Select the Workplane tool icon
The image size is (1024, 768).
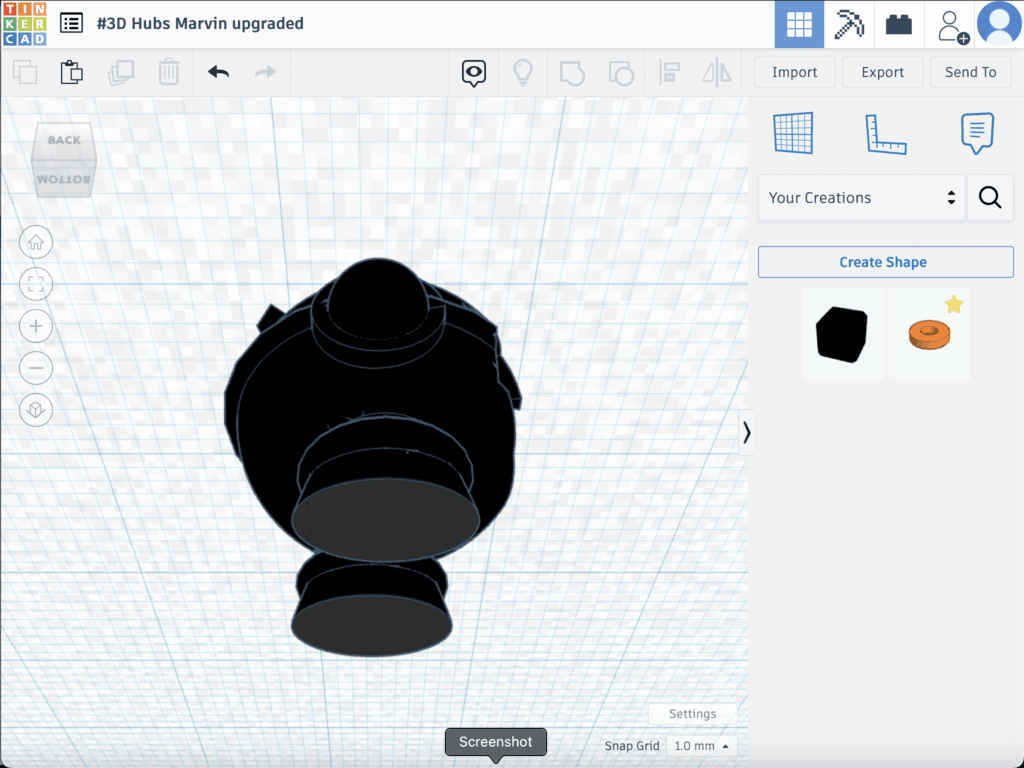tap(793, 133)
